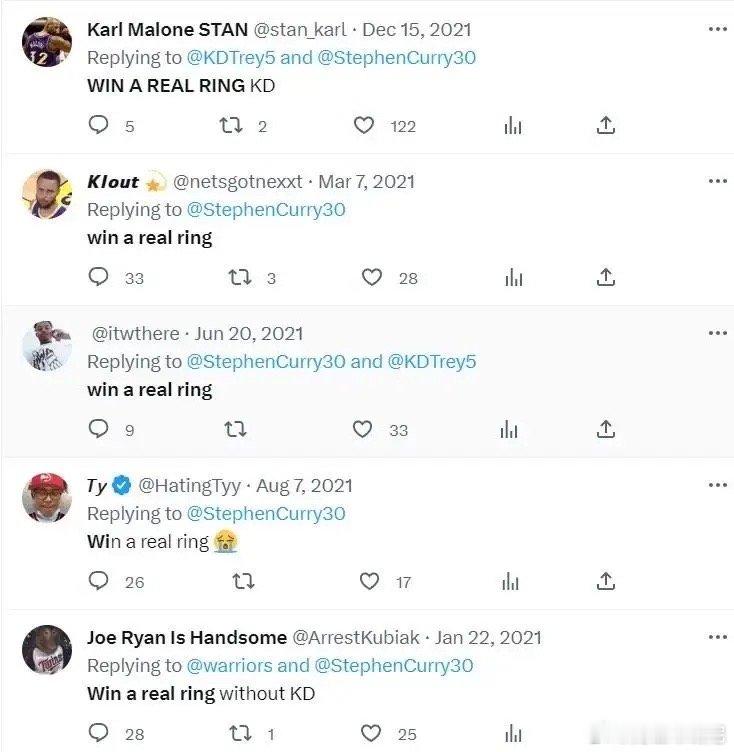View analytics for Klout's tweet
Viewport: 734px width, 752px height.
pyautogui.click(x=513, y=277)
